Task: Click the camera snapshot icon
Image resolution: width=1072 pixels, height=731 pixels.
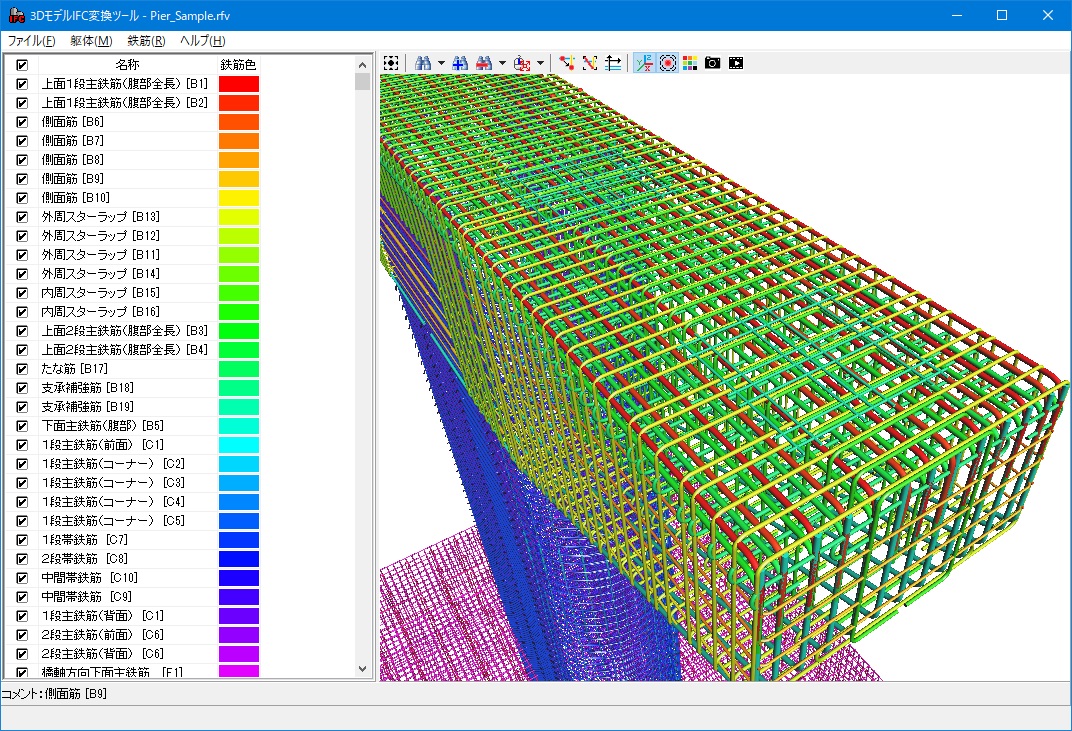Action: point(712,63)
